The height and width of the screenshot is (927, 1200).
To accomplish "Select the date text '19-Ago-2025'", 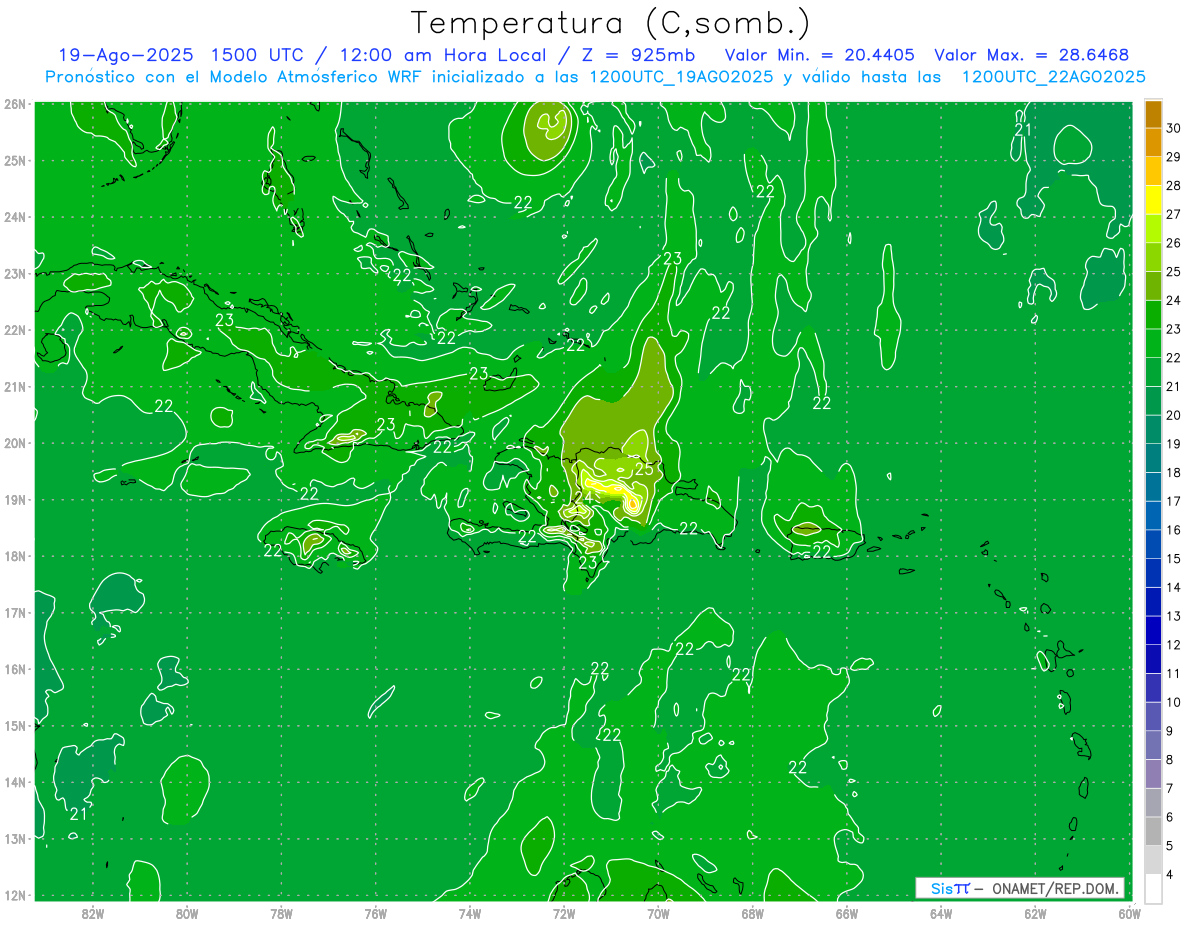I will (x=128, y=55).
